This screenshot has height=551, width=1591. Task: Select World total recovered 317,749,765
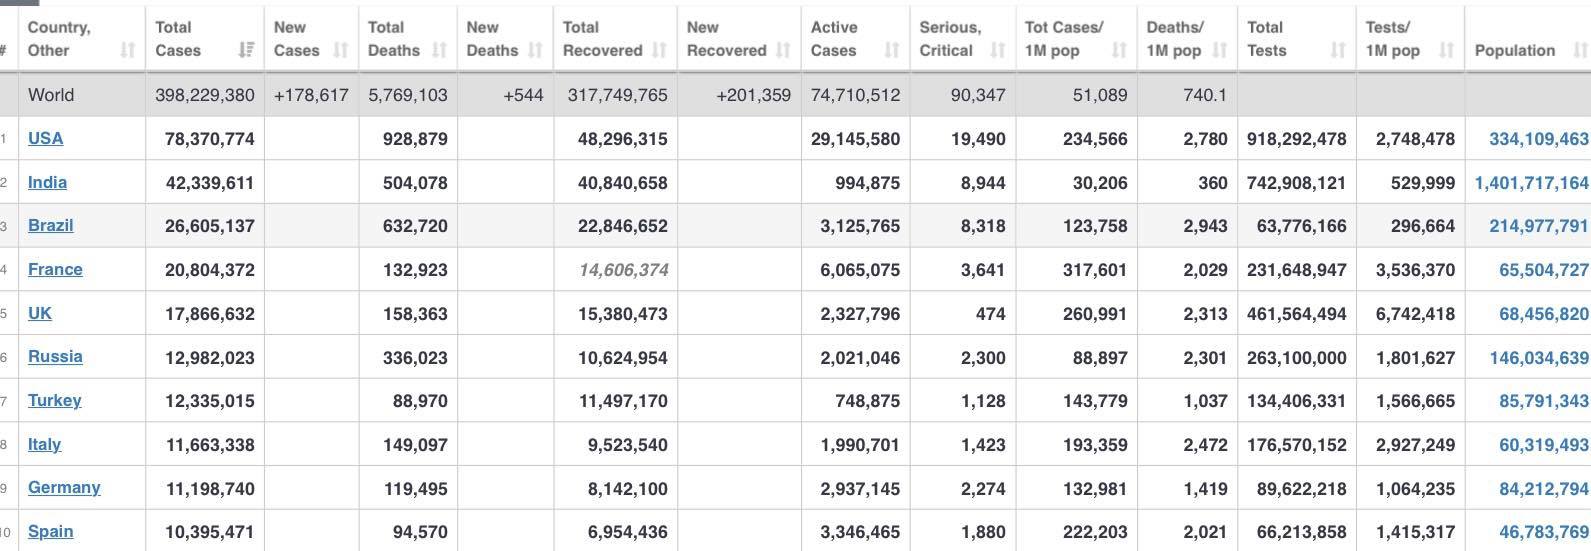(617, 95)
